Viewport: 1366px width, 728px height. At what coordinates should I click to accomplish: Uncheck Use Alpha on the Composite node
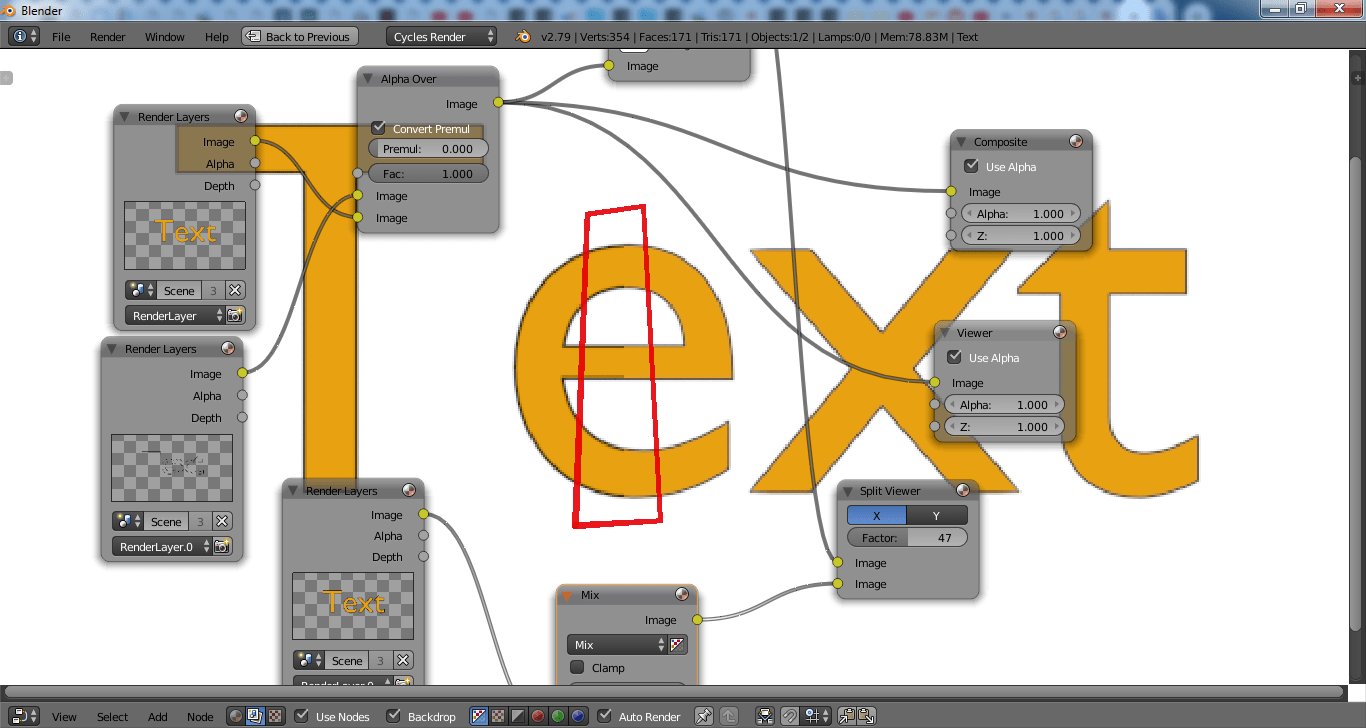(x=970, y=166)
